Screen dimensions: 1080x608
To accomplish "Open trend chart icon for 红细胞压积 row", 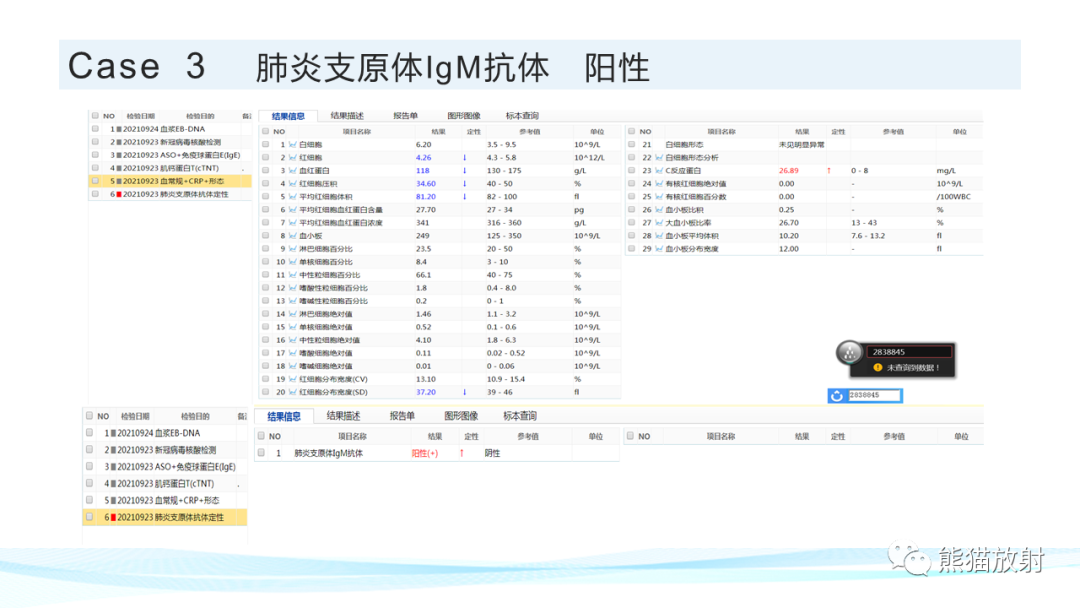I will [x=293, y=184].
